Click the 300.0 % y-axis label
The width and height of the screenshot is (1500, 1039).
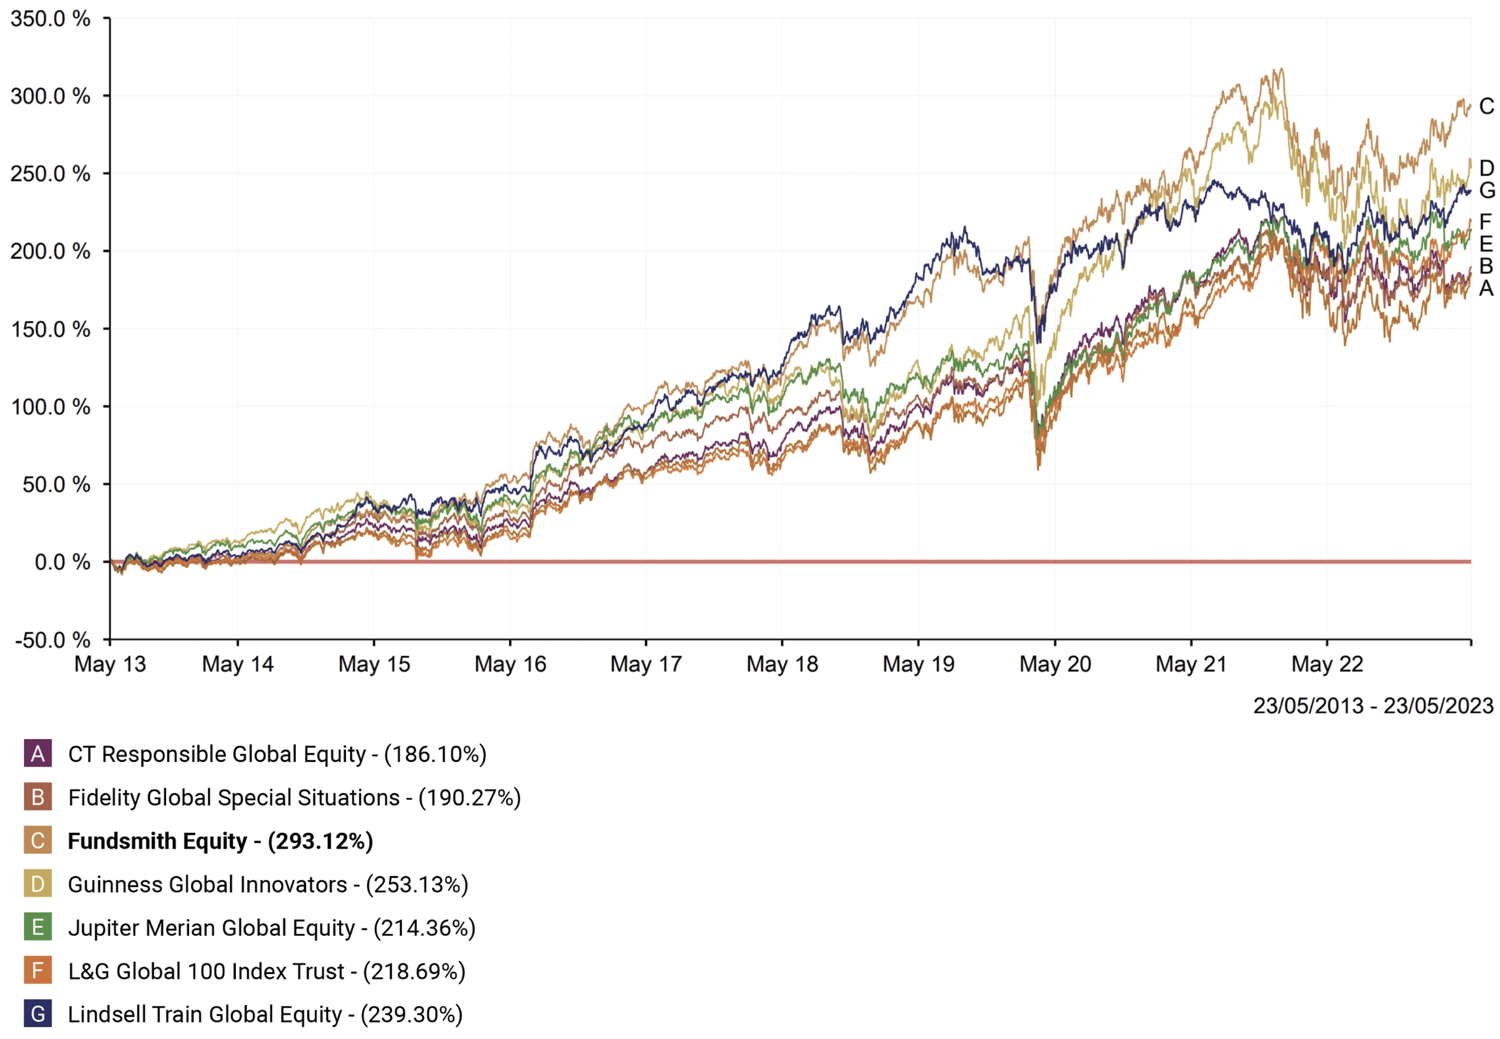tap(50, 96)
